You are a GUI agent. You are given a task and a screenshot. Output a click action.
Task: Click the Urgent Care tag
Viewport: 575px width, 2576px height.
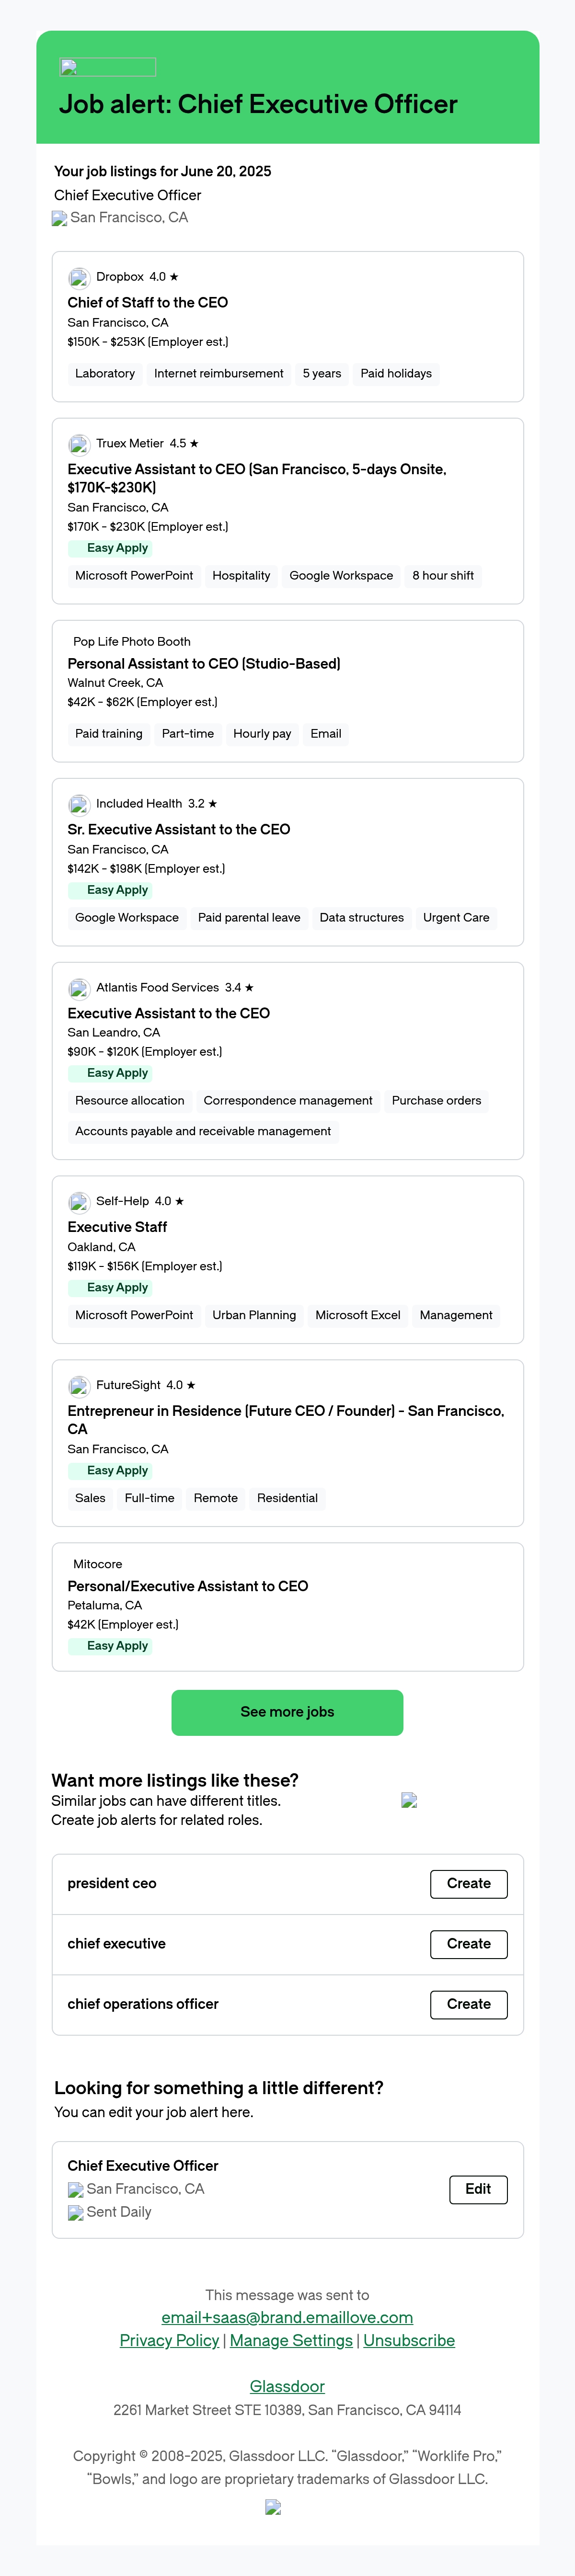pyautogui.click(x=456, y=918)
